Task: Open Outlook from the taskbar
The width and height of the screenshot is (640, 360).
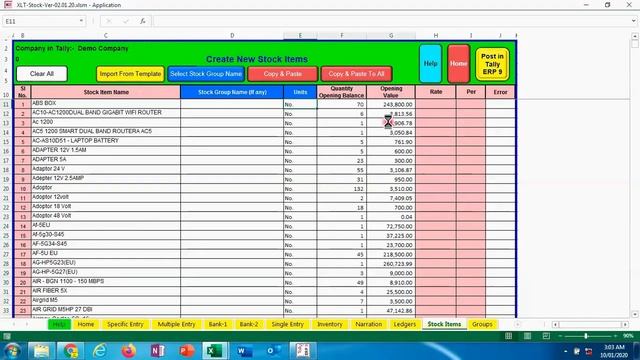Action: [x=273, y=351]
